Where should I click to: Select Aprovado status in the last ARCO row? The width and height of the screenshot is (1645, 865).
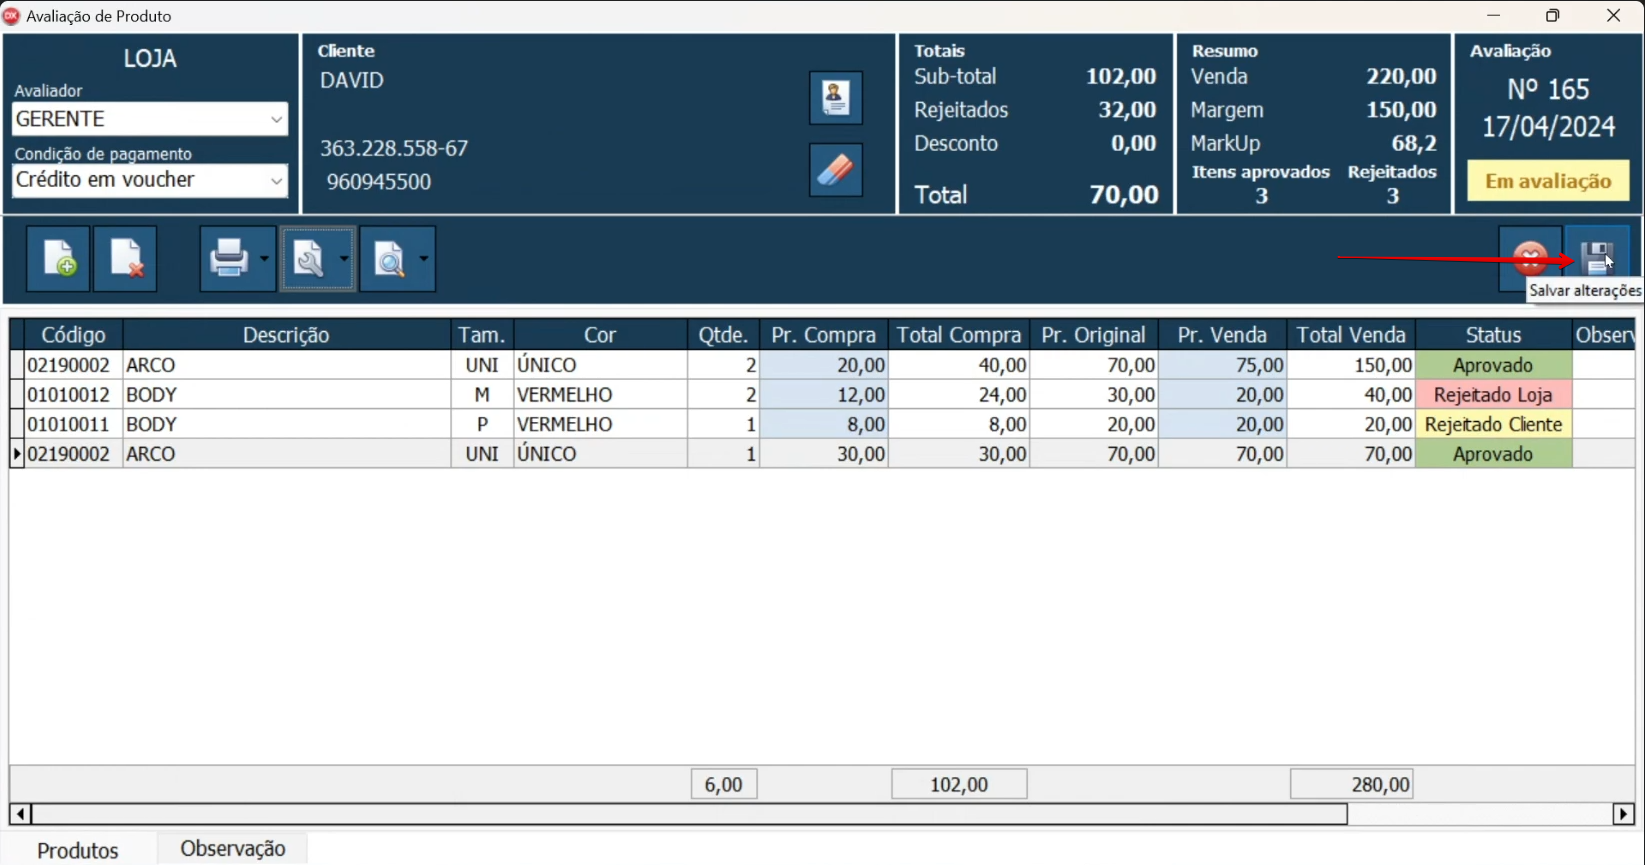1493,454
